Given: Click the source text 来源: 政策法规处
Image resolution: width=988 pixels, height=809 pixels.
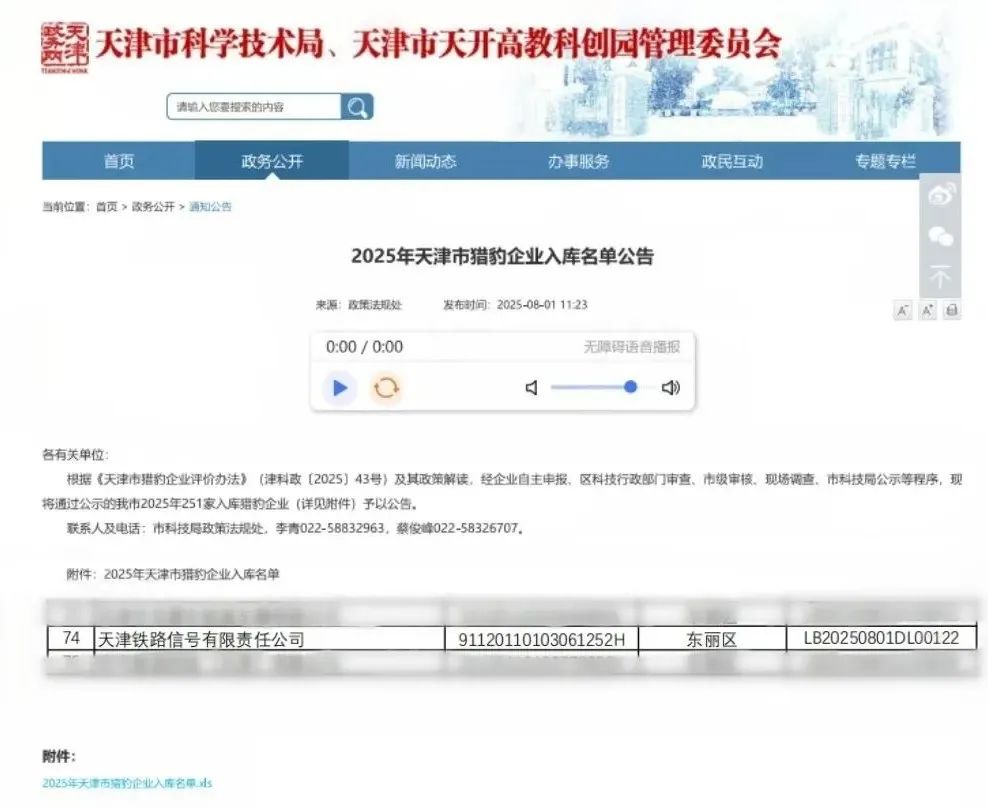Looking at the screenshot, I should click(x=359, y=305).
